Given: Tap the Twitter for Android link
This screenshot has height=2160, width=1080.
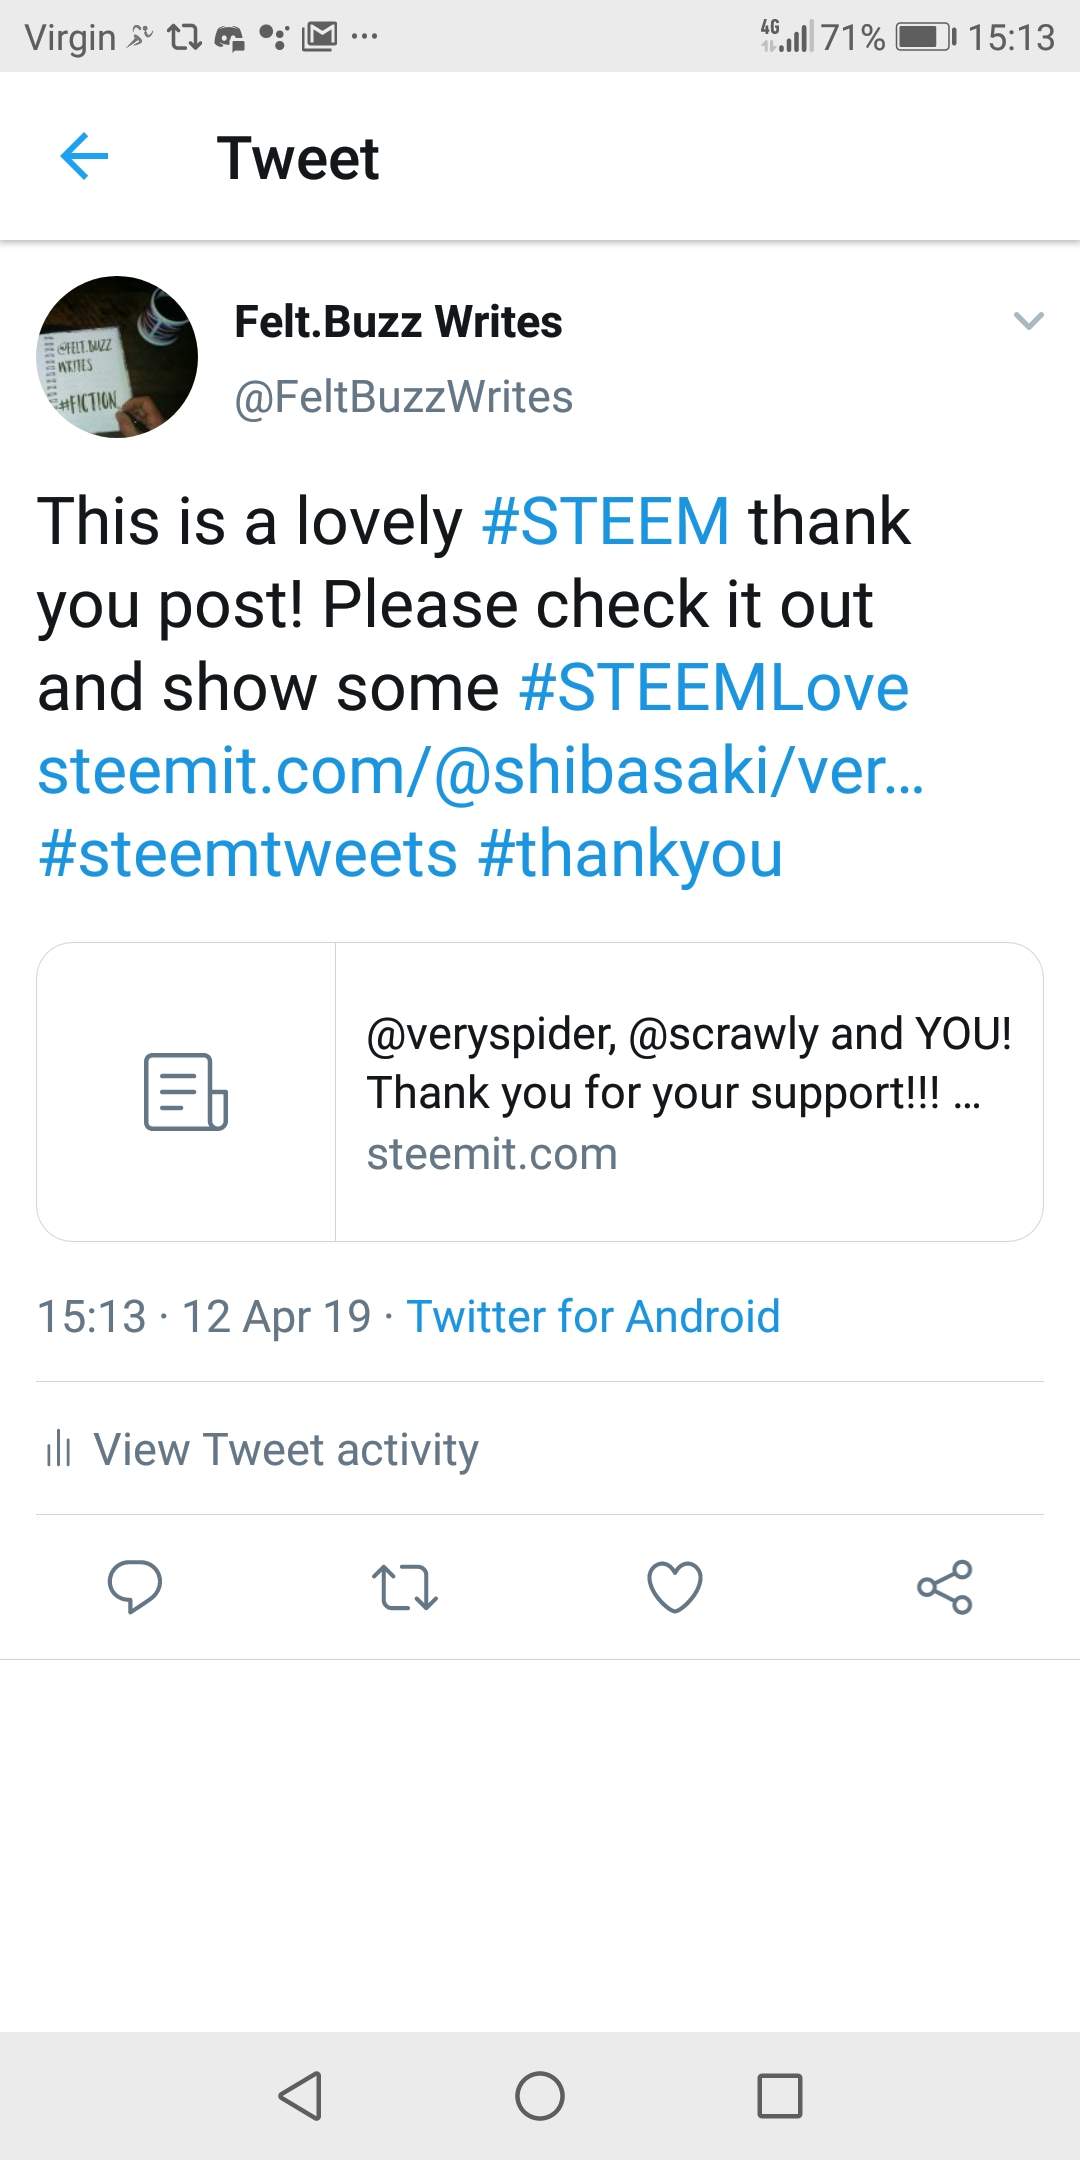Looking at the screenshot, I should (593, 1316).
